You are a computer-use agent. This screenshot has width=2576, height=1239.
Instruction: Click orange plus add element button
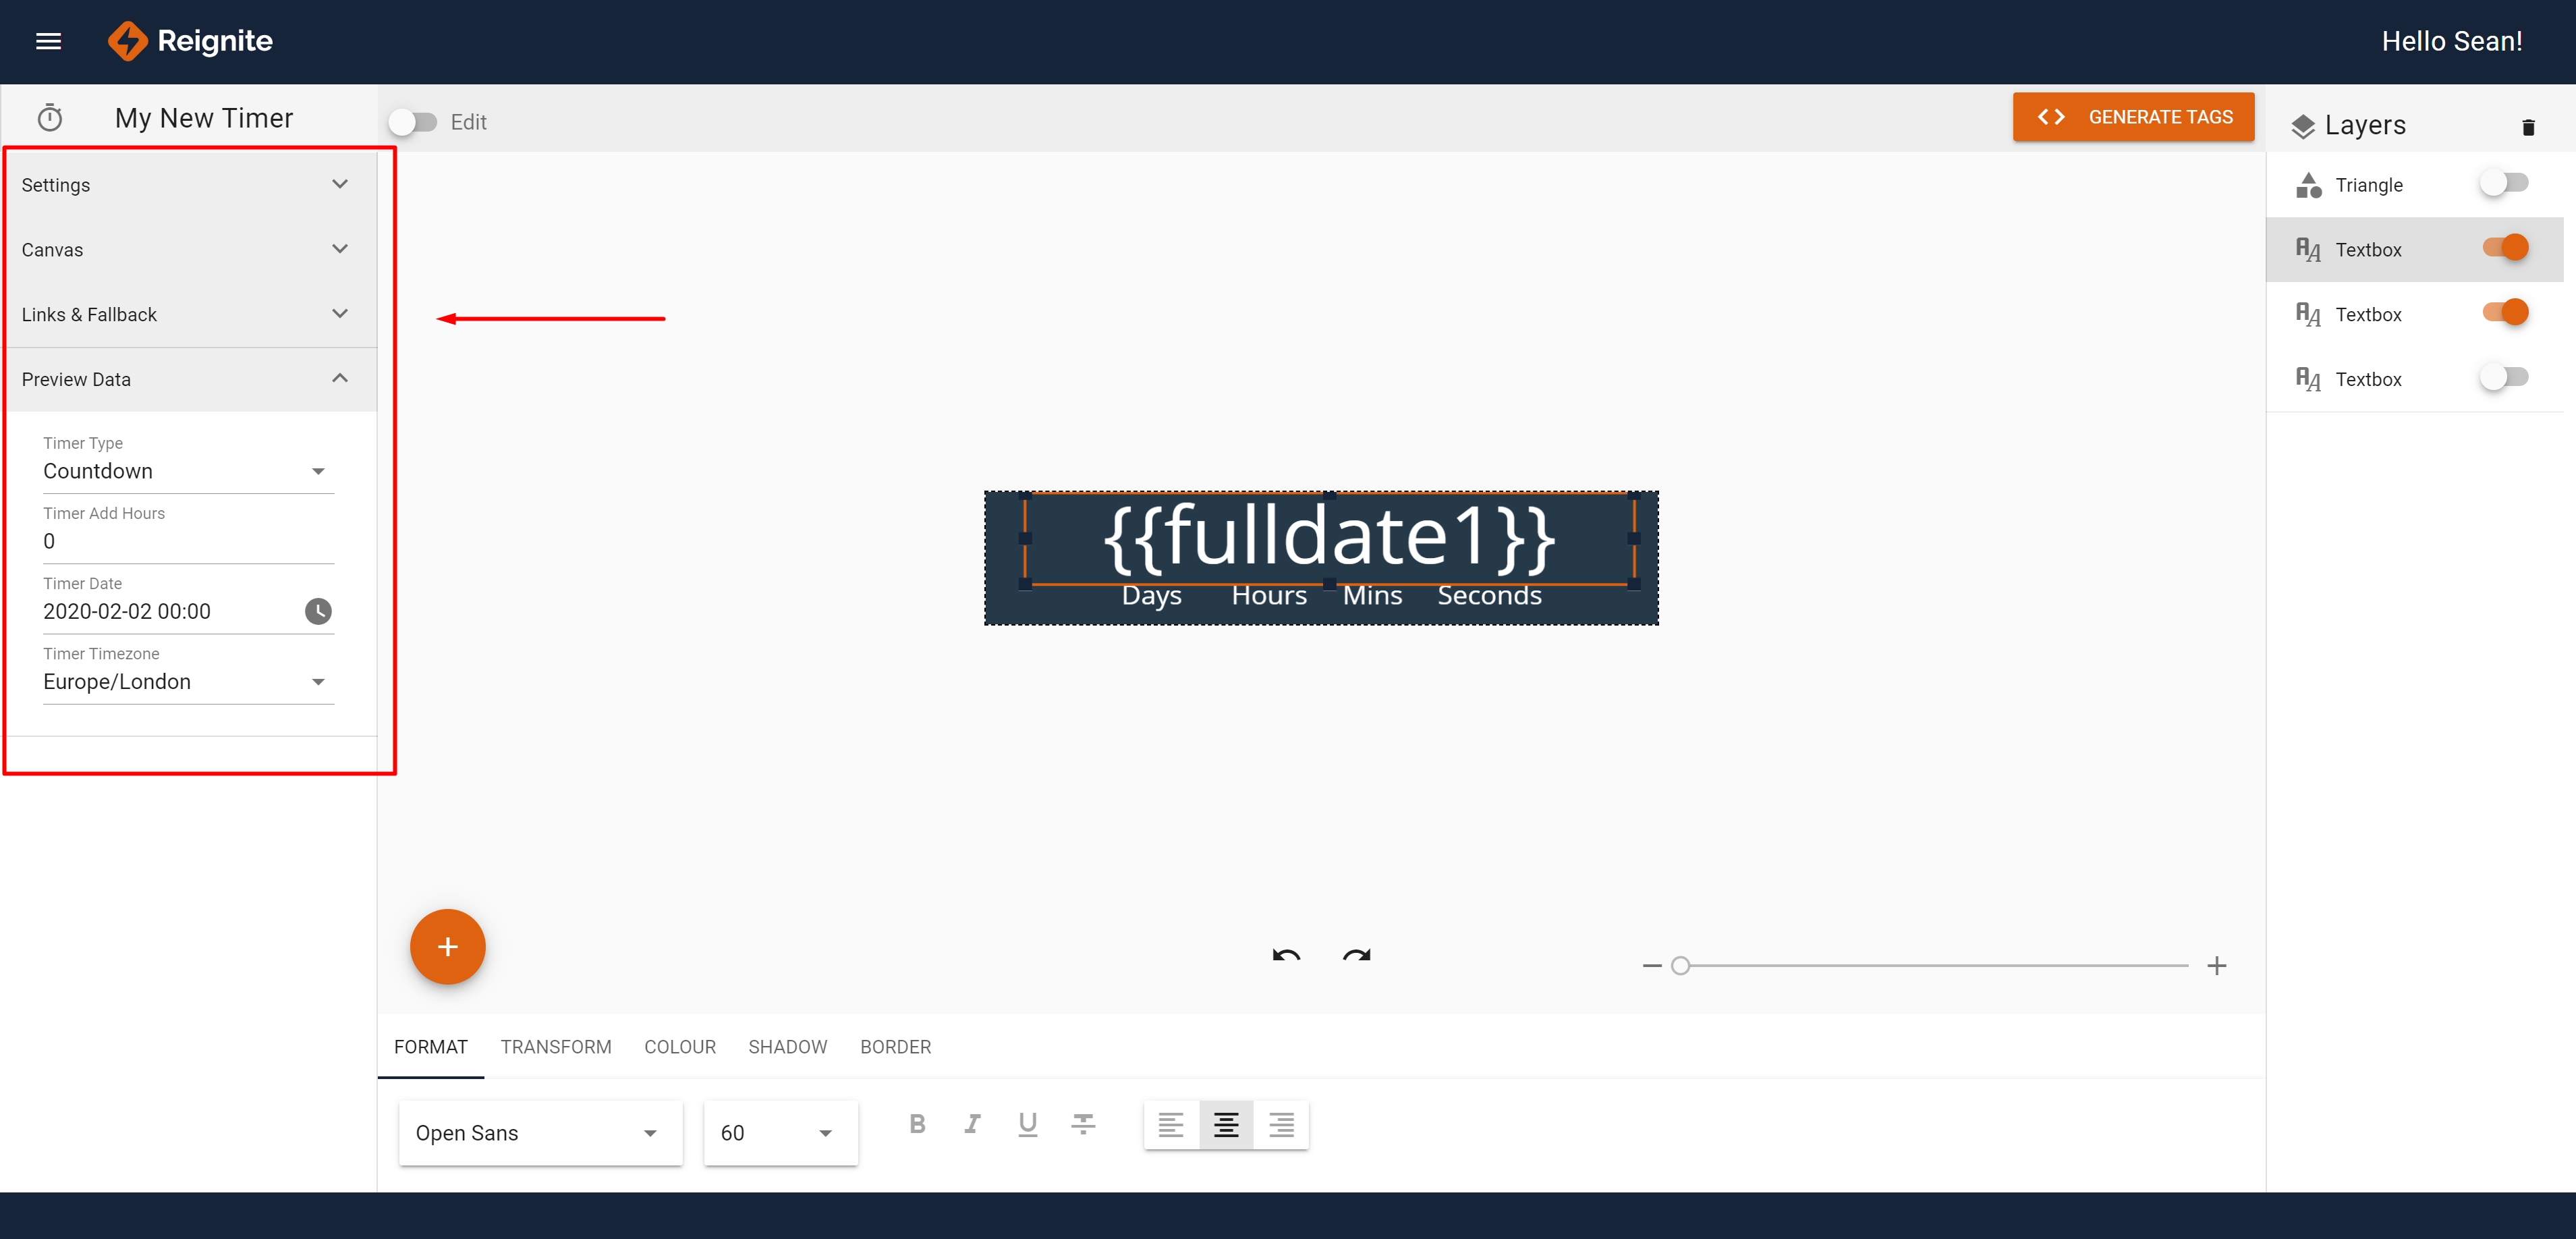tap(447, 946)
